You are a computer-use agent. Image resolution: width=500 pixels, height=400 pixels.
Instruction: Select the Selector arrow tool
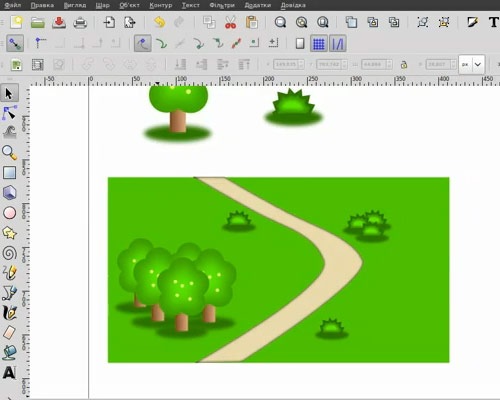tap(9, 94)
